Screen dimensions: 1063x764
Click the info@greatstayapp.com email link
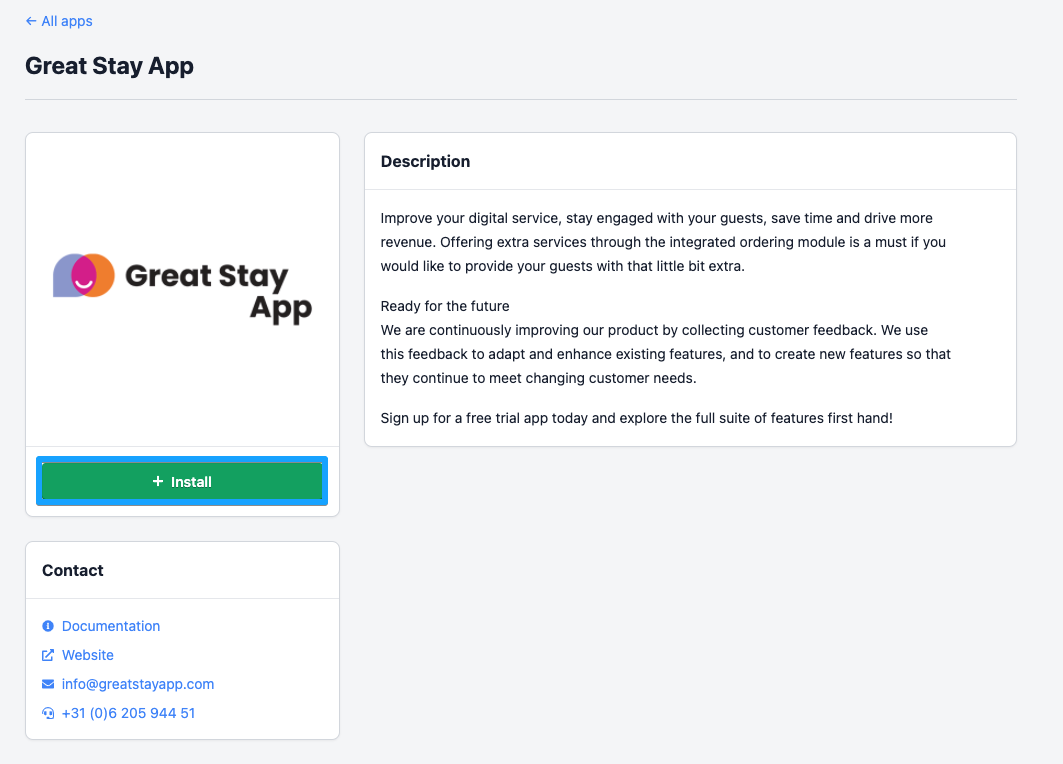(138, 684)
